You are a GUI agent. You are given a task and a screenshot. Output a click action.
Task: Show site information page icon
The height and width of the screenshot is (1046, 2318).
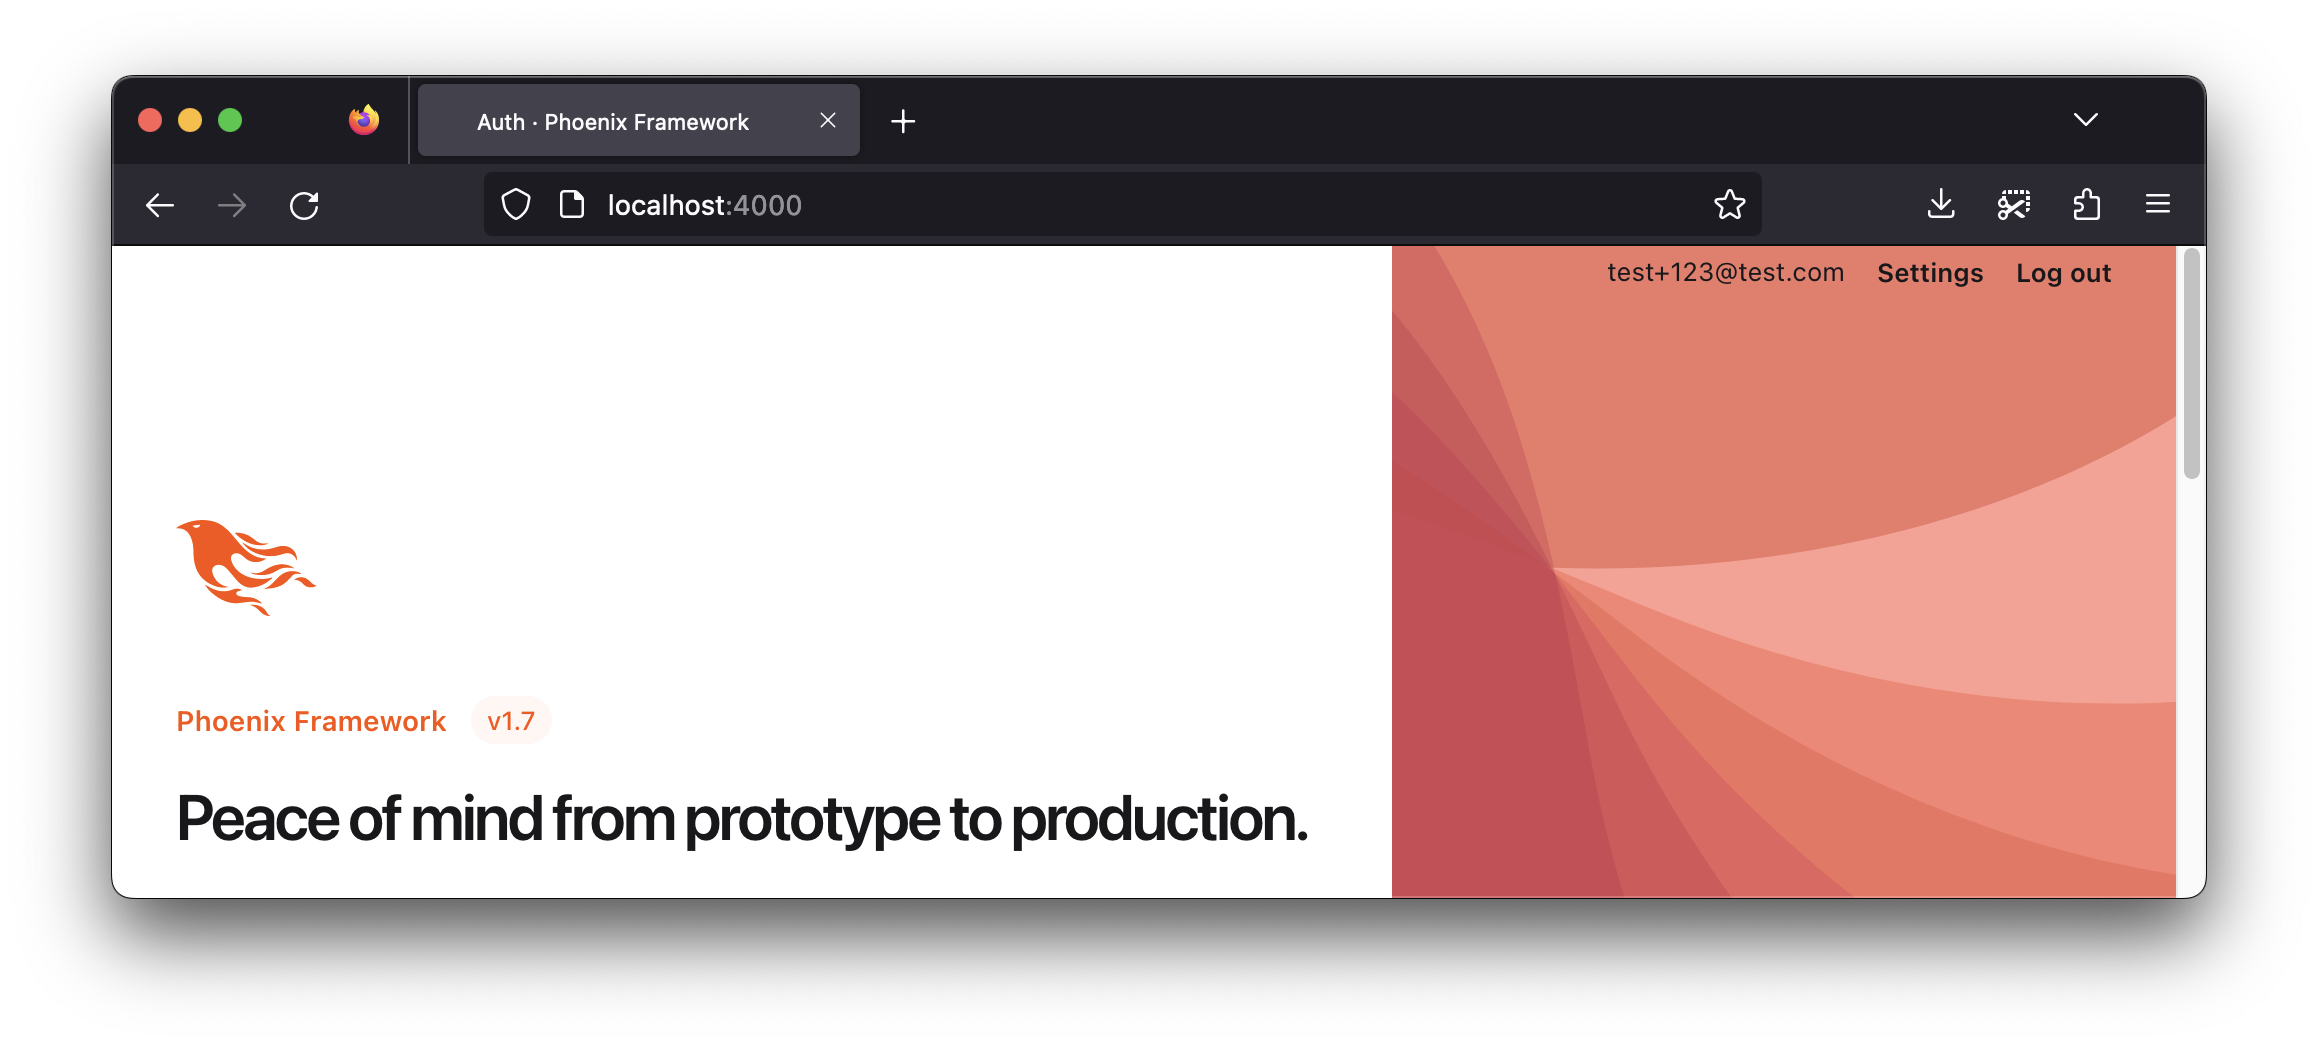coord(572,205)
